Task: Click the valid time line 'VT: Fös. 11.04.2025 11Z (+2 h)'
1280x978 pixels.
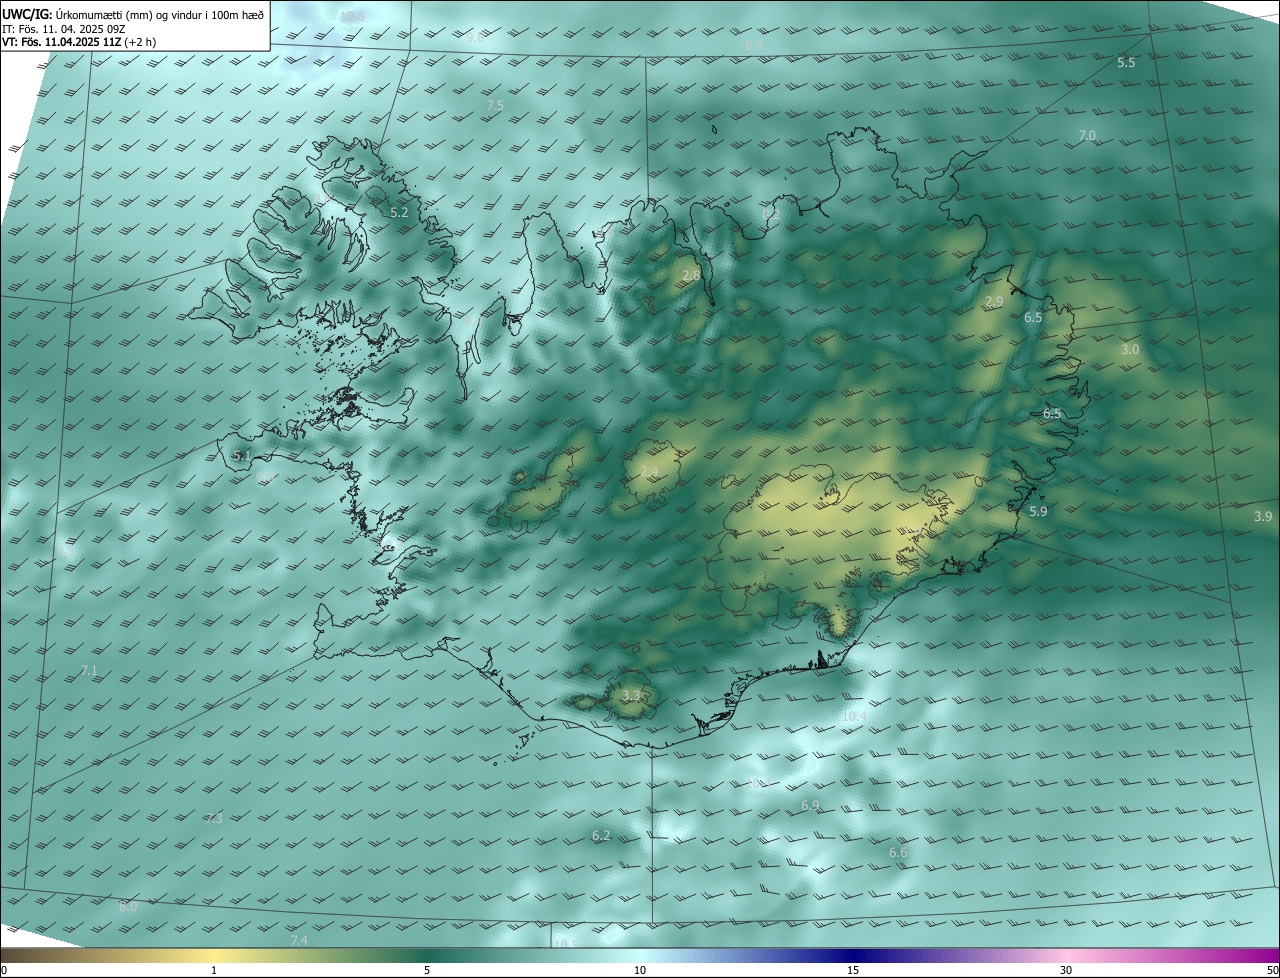Action: click(x=79, y=42)
